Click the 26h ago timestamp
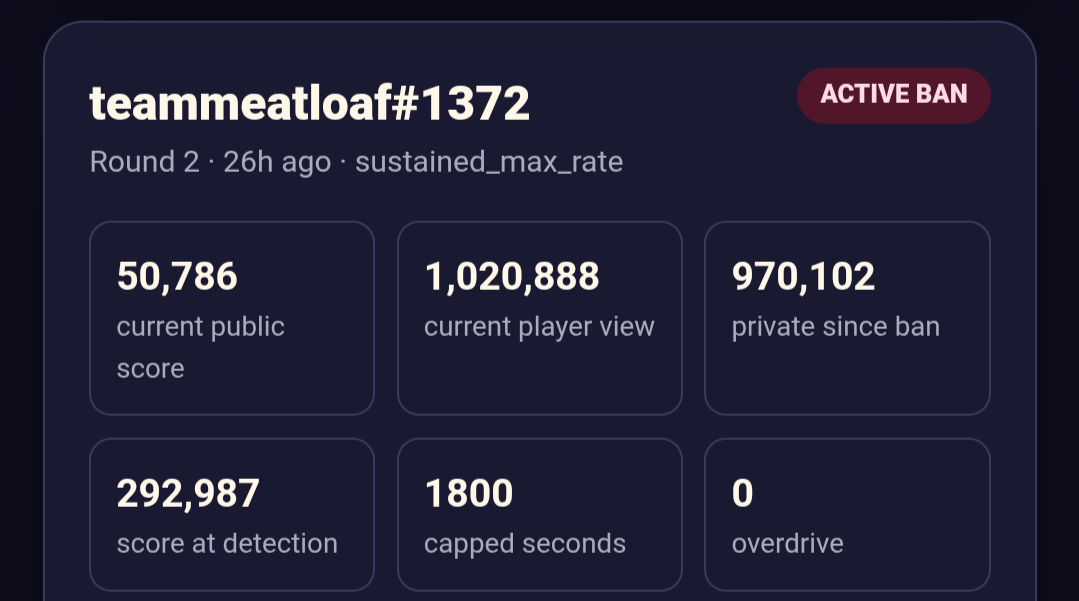Image resolution: width=1079 pixels, height=601 pixels. [x=277, y=162]
